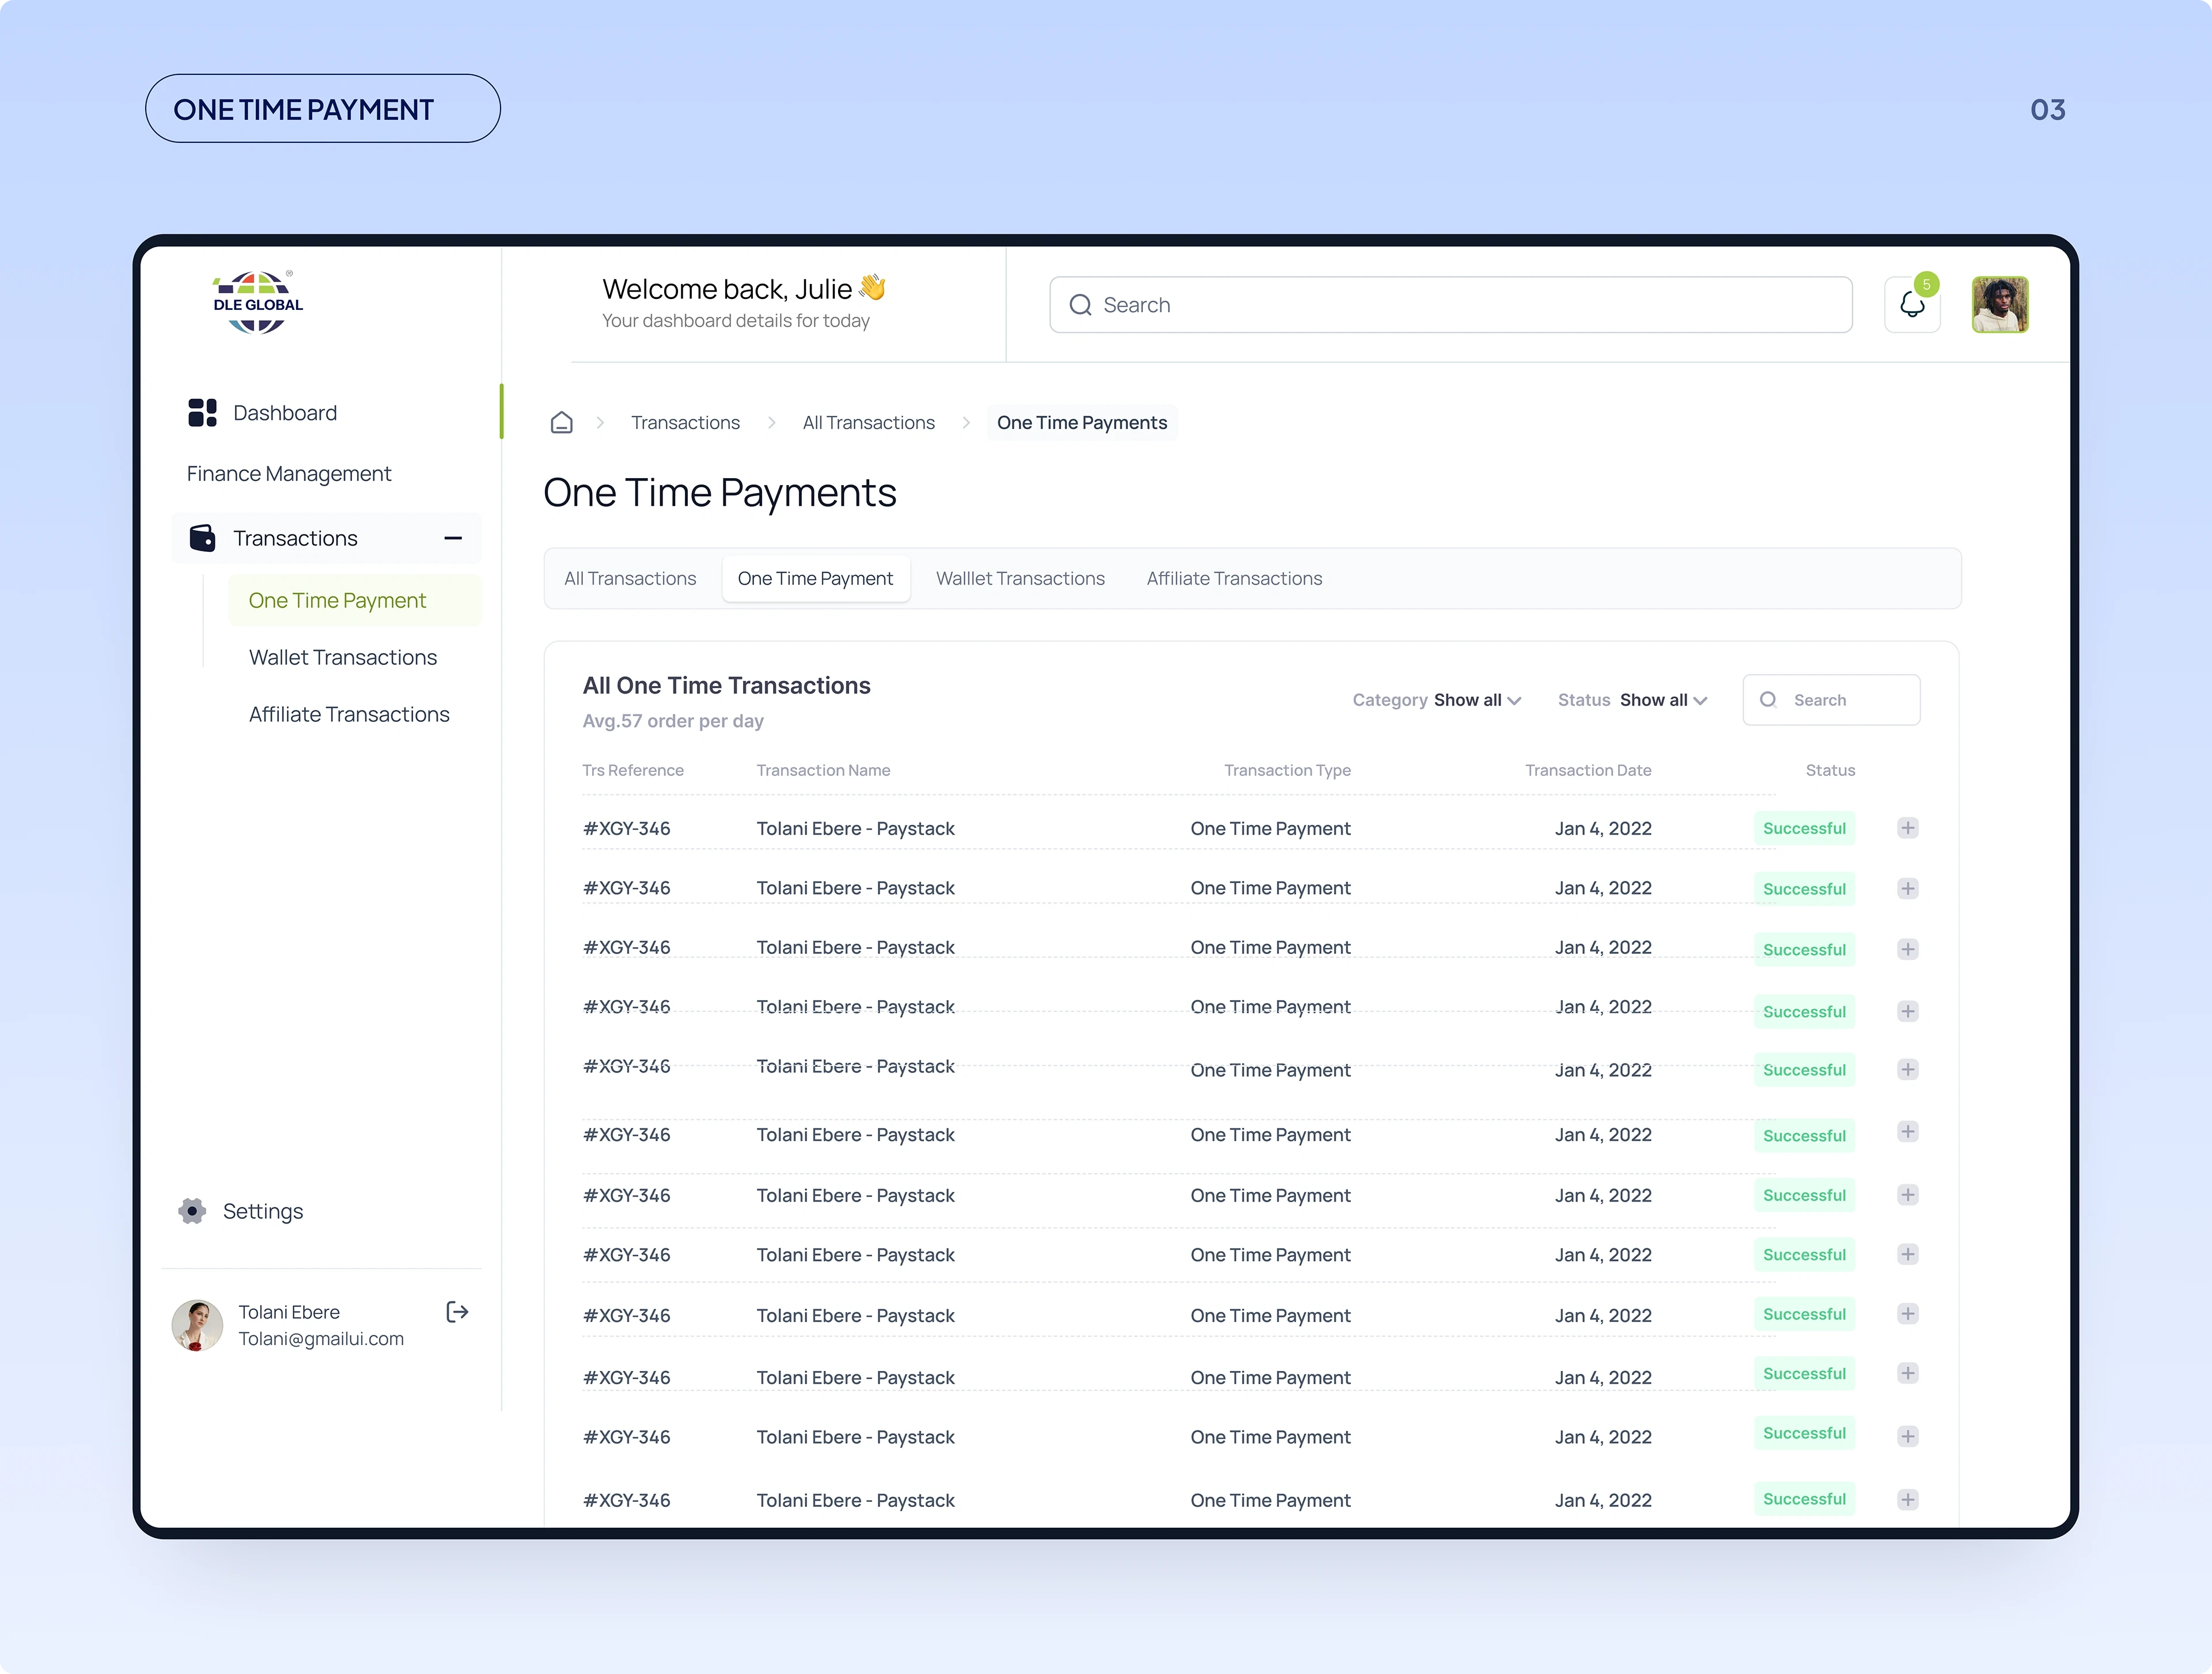Click the Dashboard grid icon
The image size is (2212, 1674).
(202, 413)
